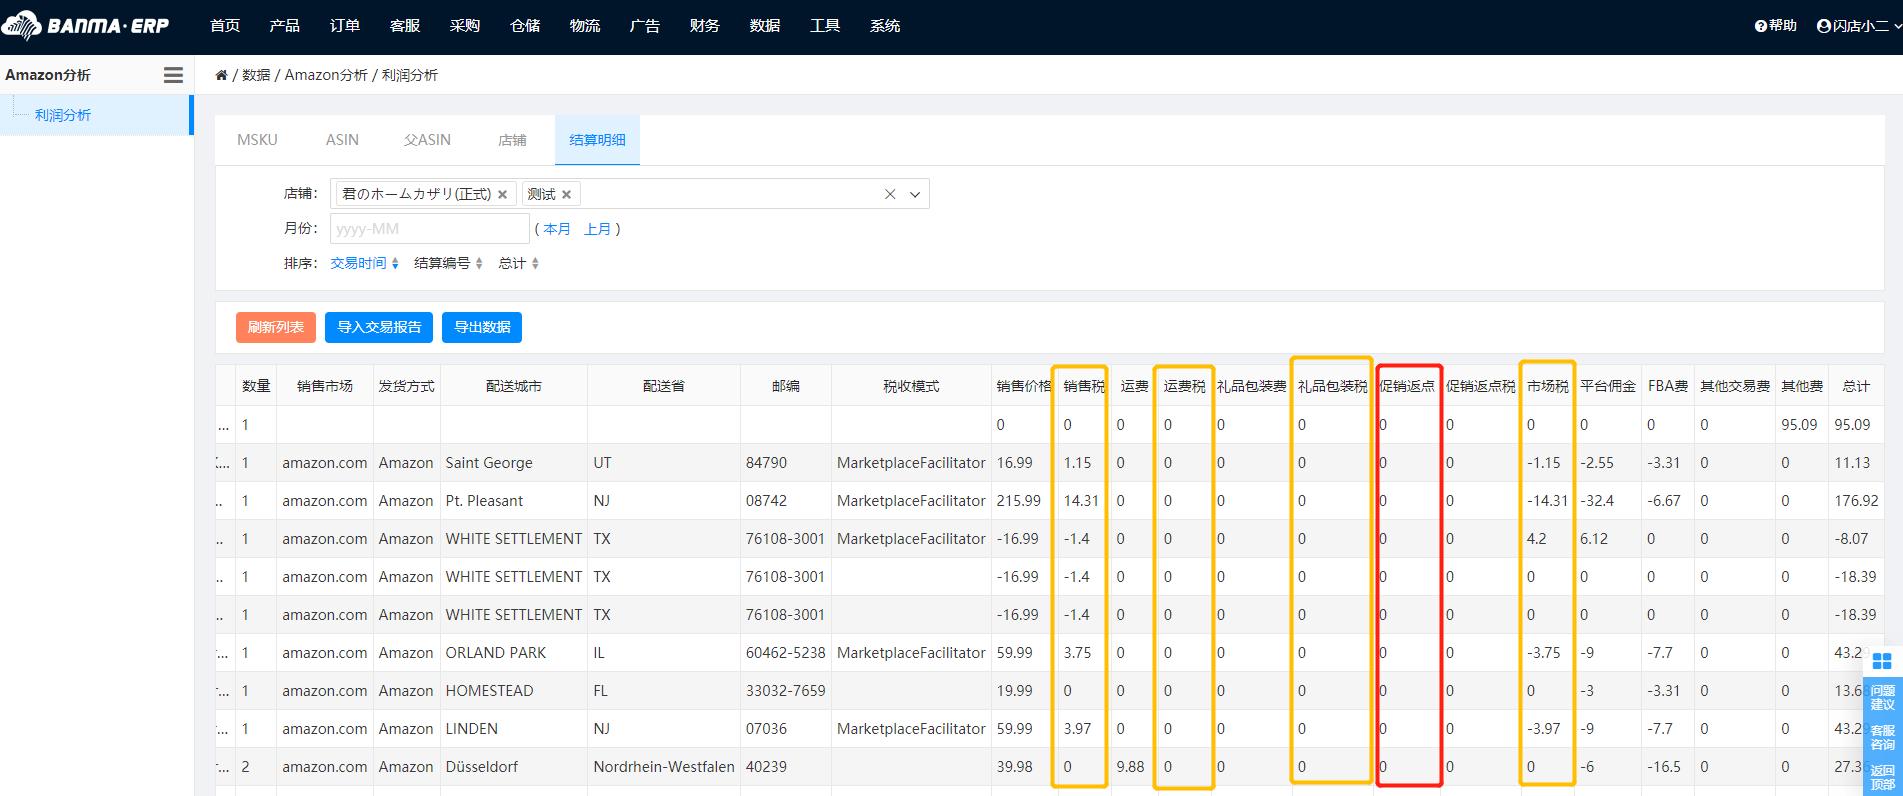Image resolution: width=1903 pixels, height=796 pixels.
Task: Click the user avatar icon for 闪店小二
Action: tap(1823, 26)
